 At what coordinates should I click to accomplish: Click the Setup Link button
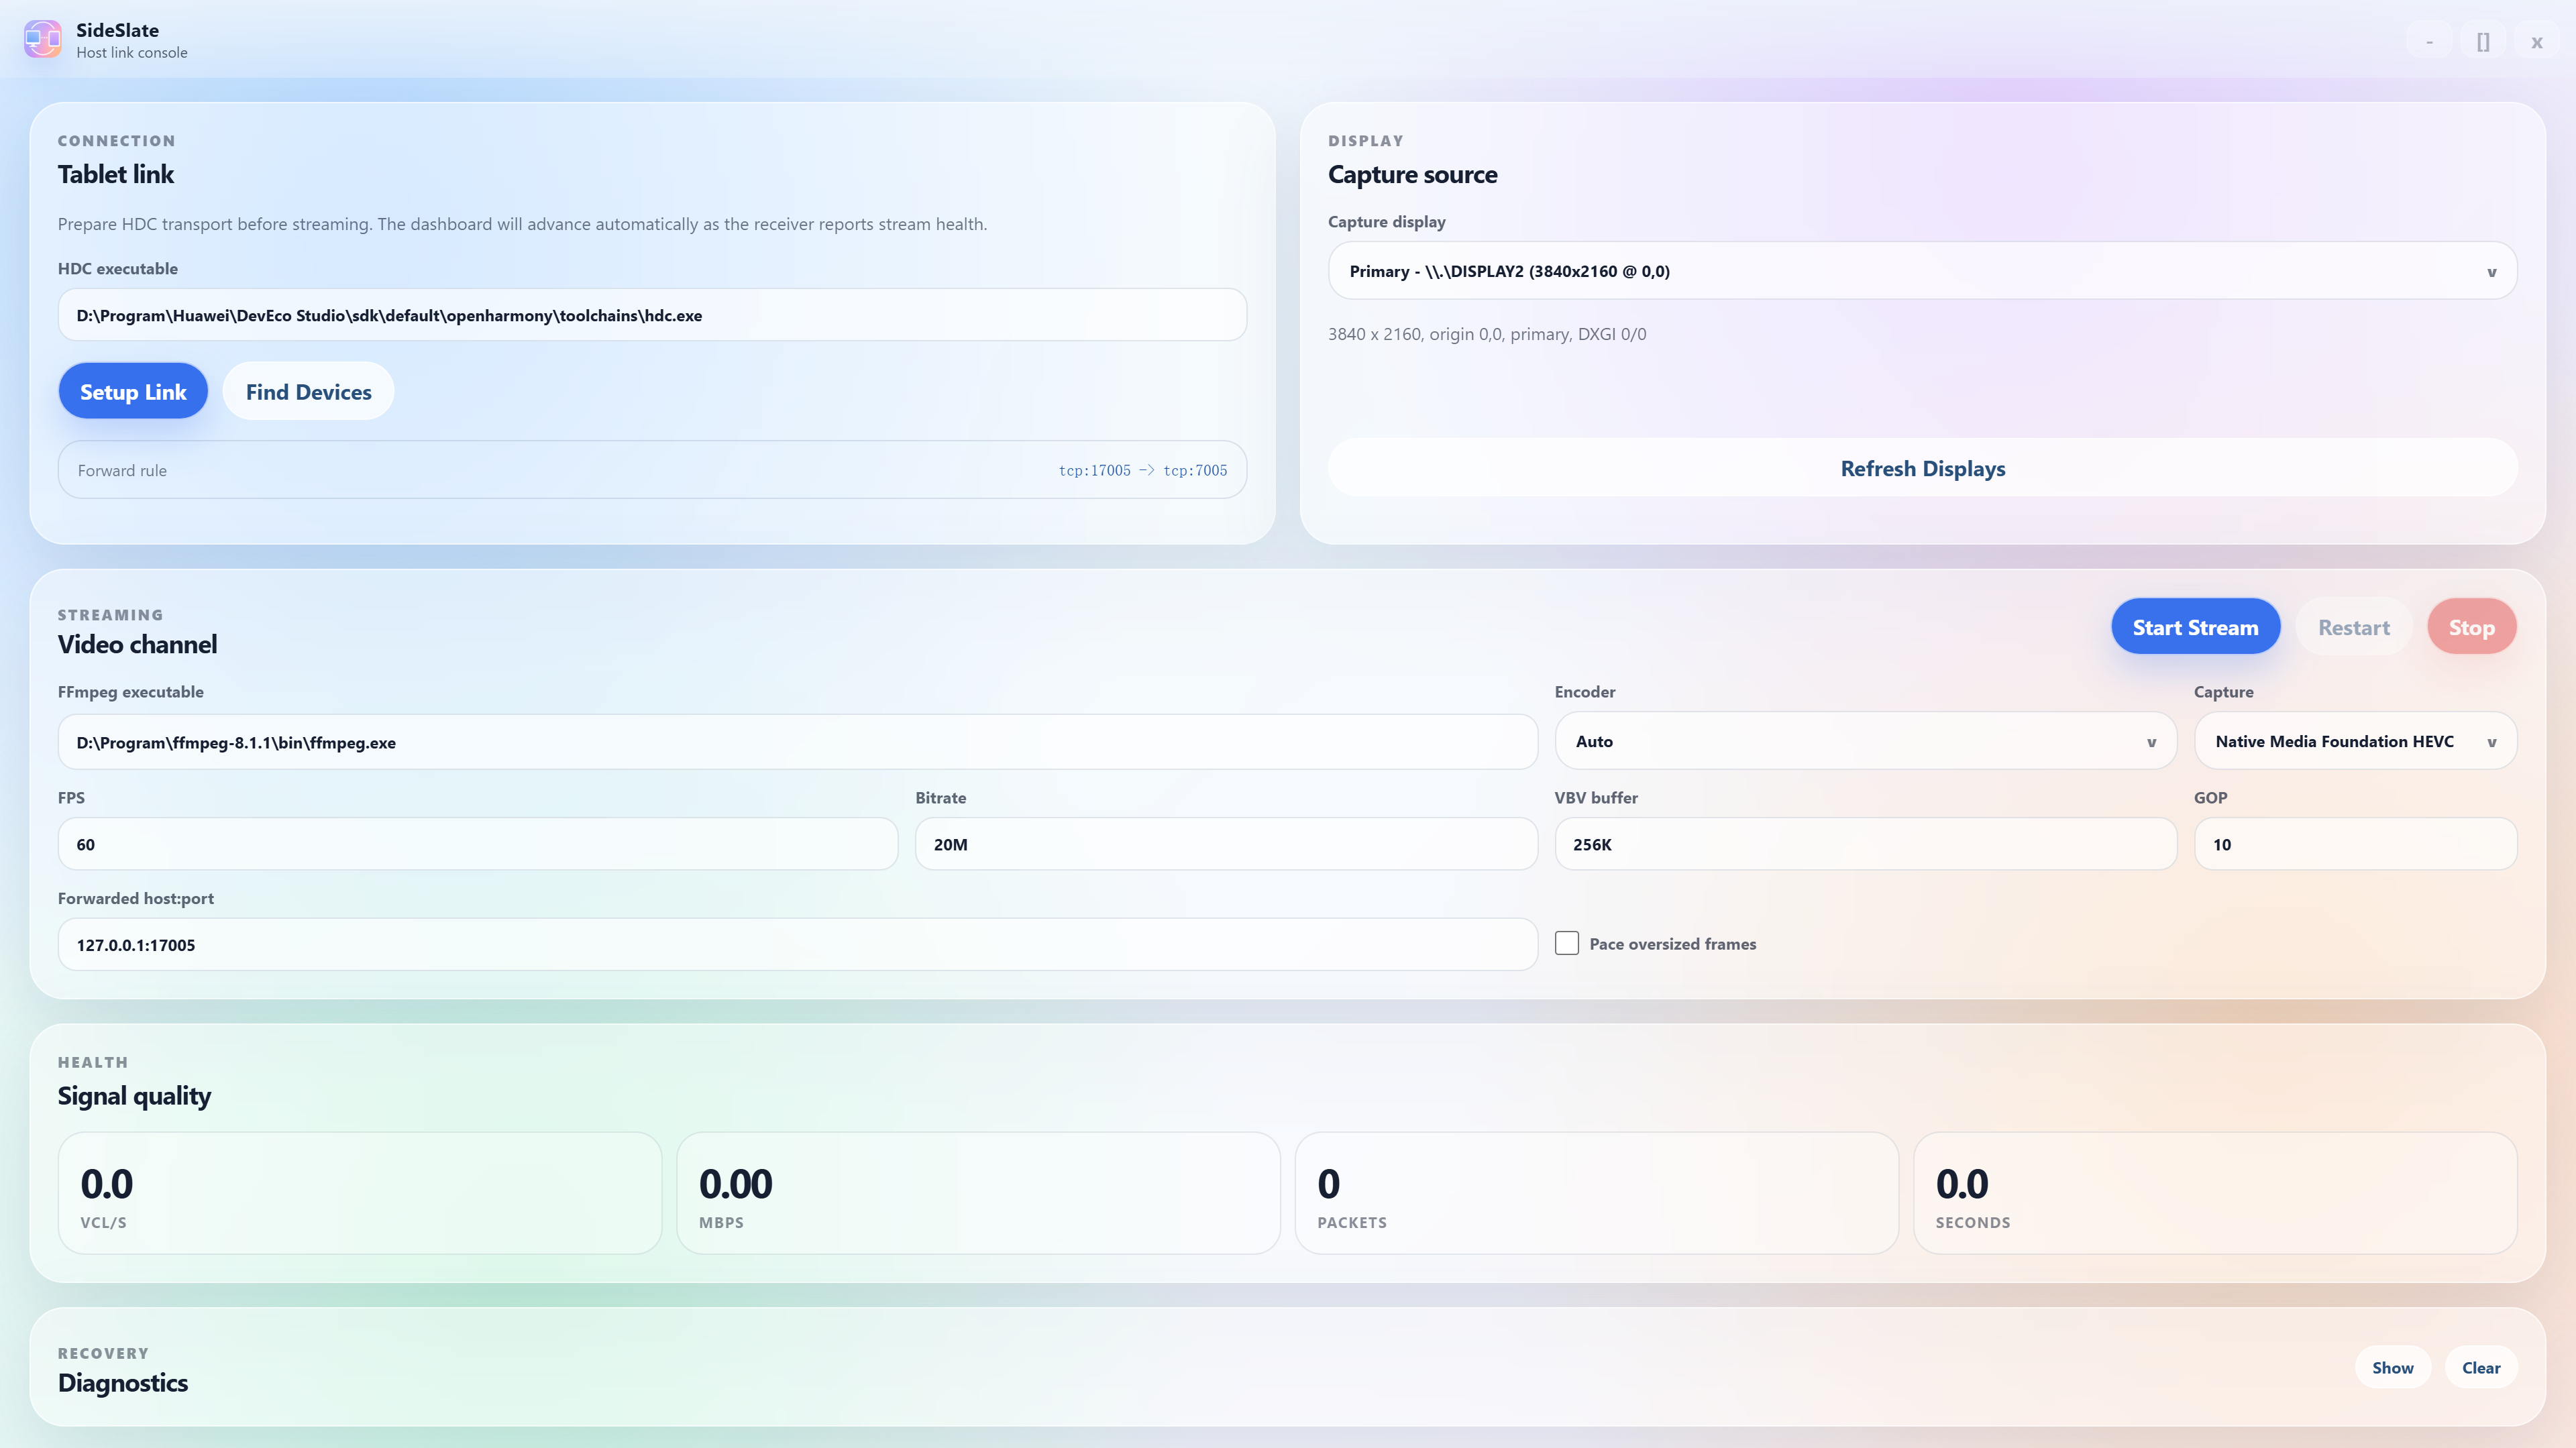[x=133, y=391]
